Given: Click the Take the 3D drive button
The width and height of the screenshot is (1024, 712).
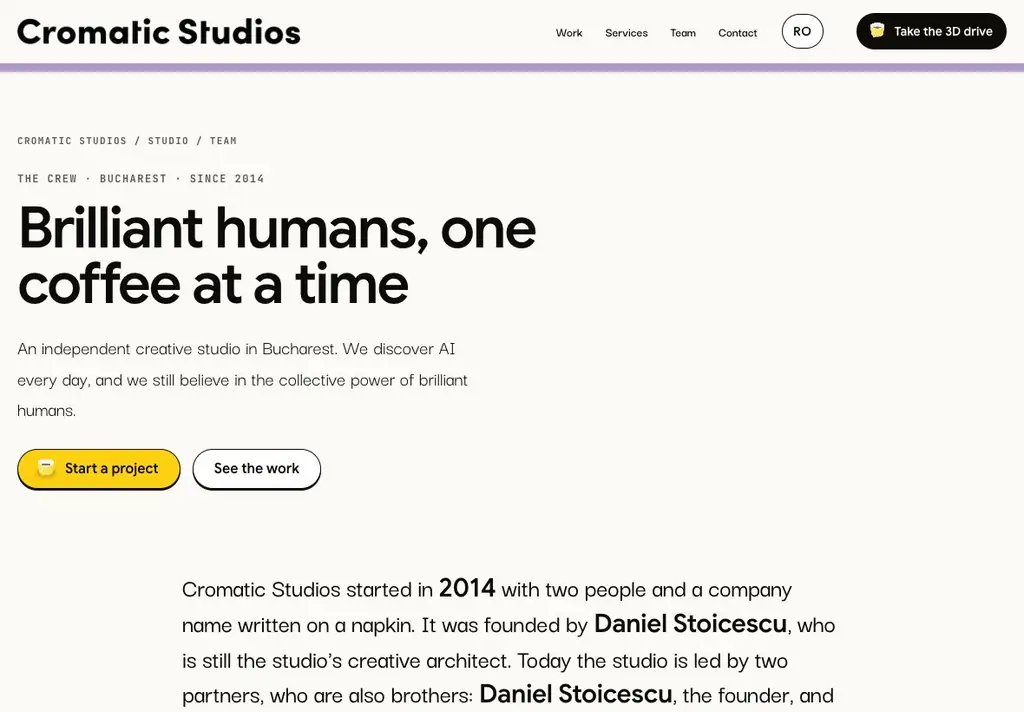Looking at the screenshot, I should [x=931, y=31].
